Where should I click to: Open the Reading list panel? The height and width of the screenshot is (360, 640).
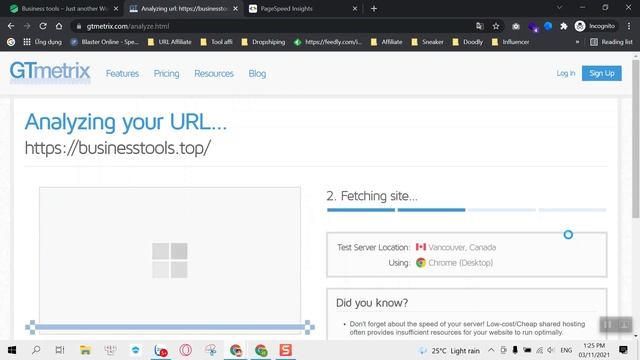tap(611, 42)
